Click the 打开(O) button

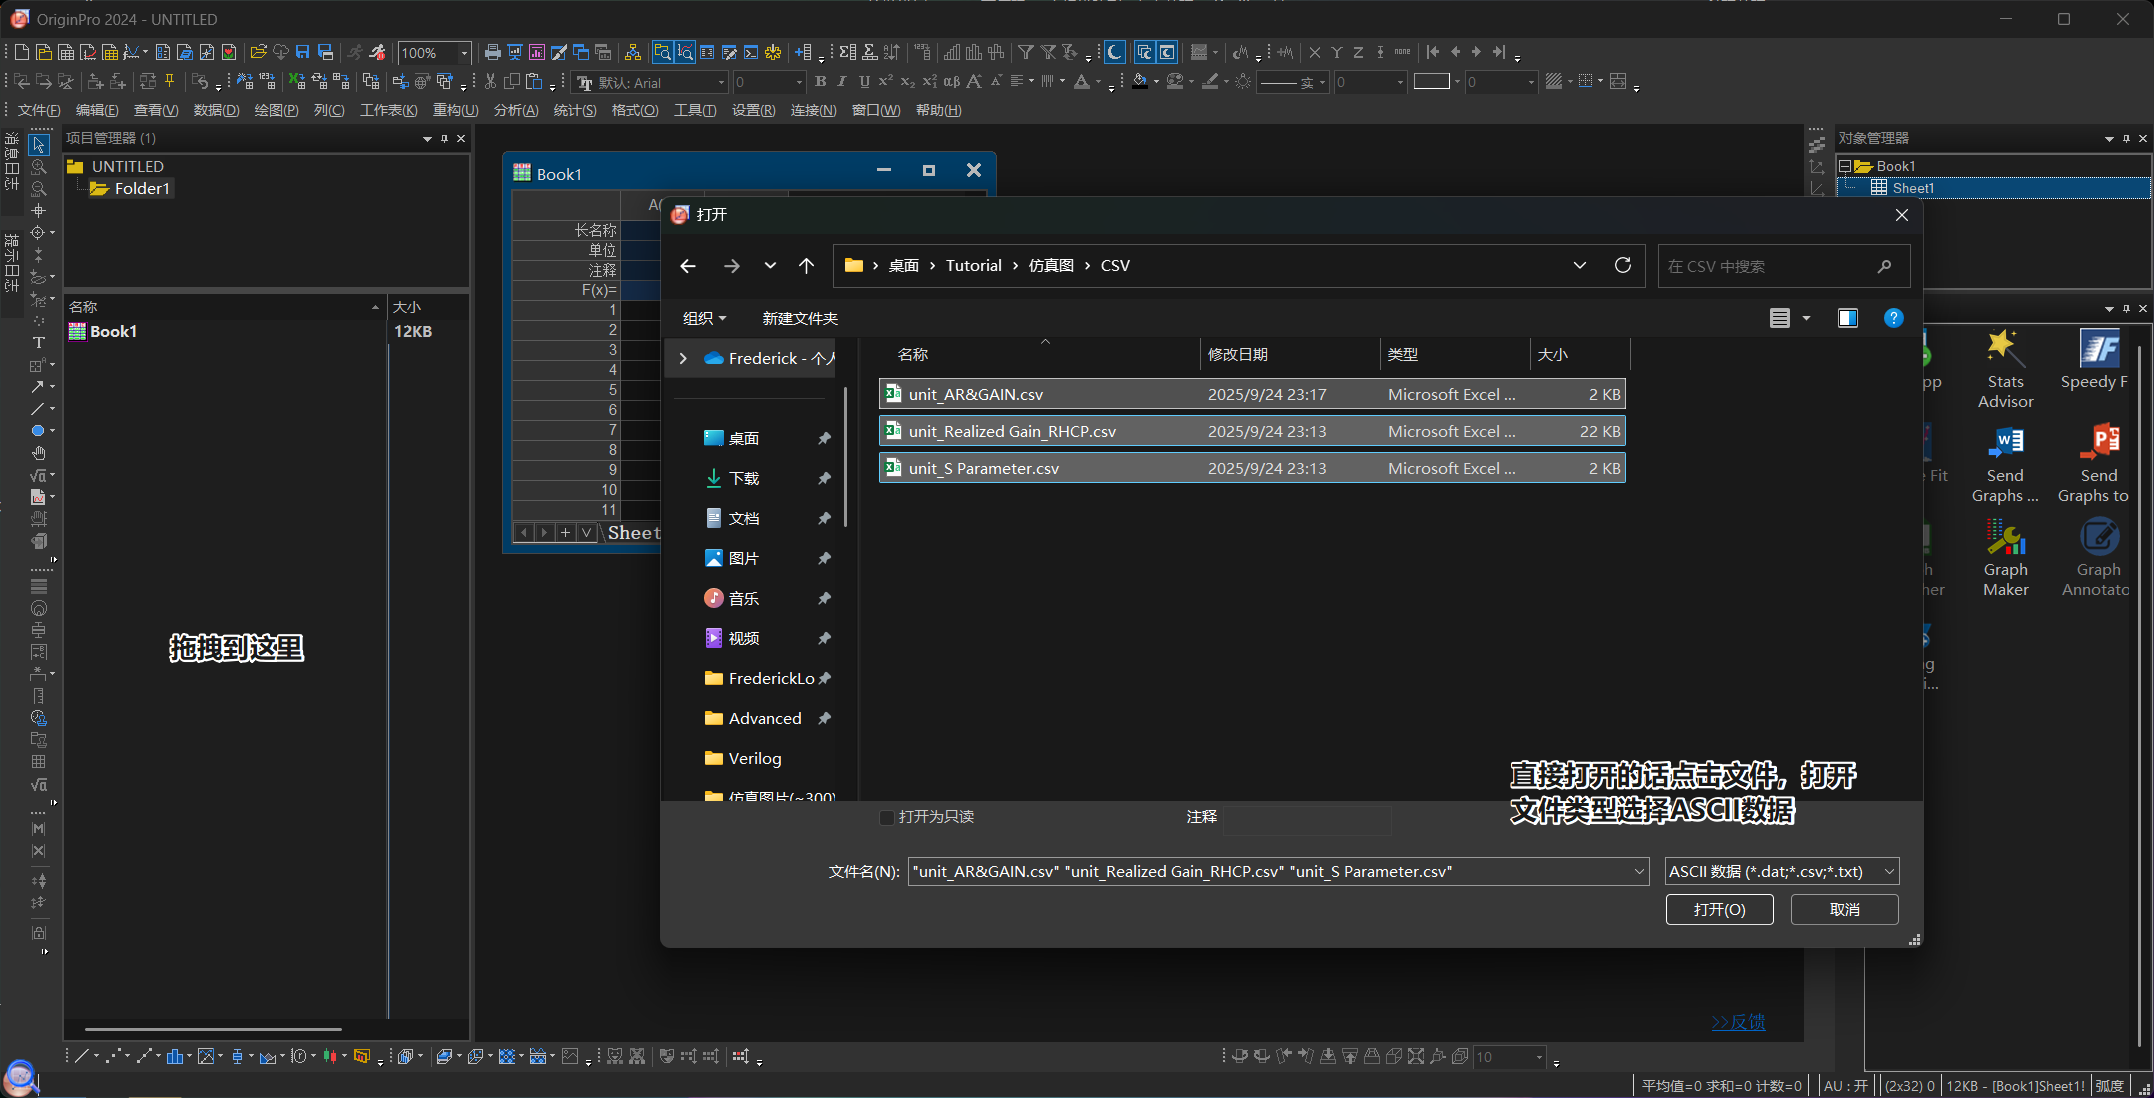[1719, 909]
